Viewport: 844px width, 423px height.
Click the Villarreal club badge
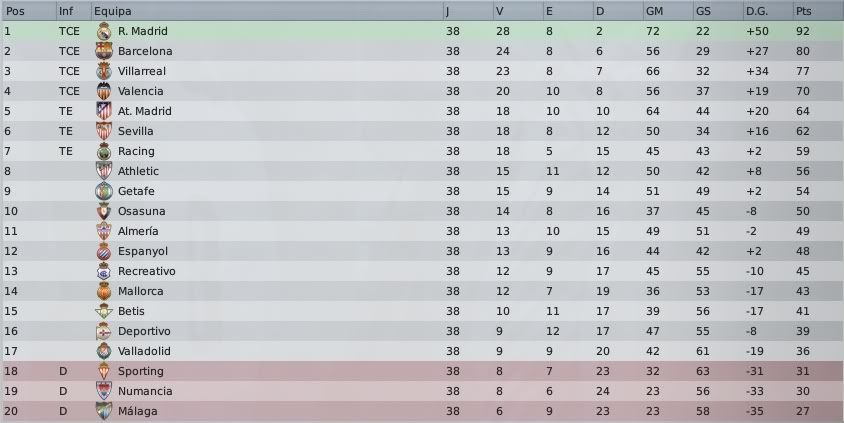point(104,71)
